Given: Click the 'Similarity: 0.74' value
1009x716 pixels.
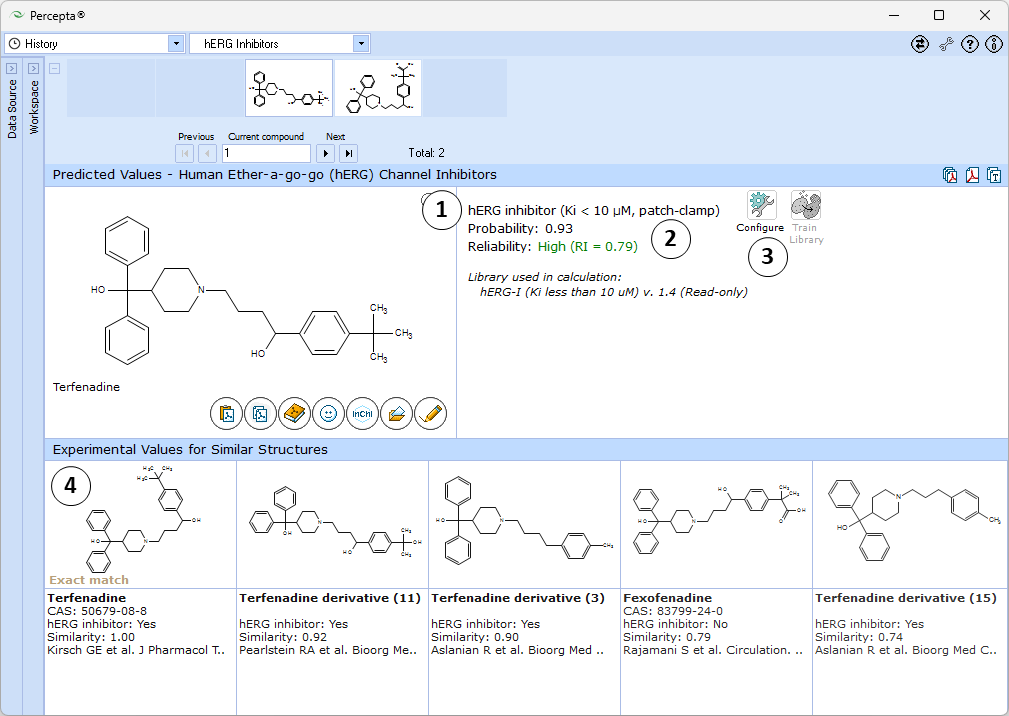Looking at the screenshot, I should [858, 637].
